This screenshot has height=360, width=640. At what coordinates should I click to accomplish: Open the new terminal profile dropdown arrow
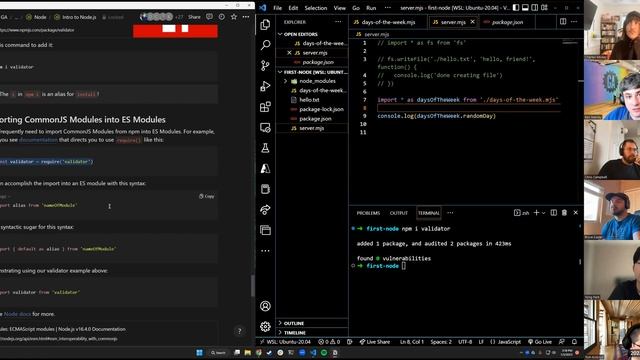point(543,213)
